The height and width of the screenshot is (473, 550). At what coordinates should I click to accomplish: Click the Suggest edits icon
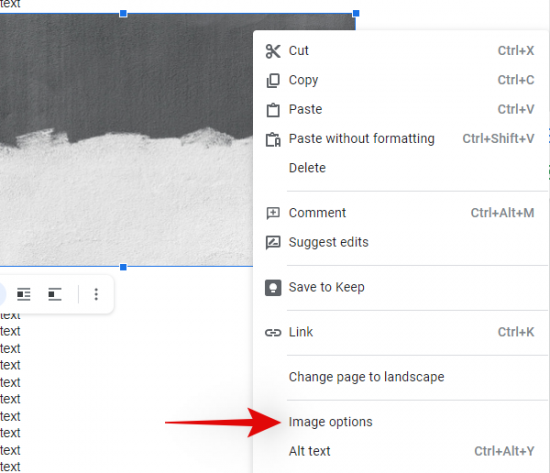pyautogui.click(x=273, y=242)
